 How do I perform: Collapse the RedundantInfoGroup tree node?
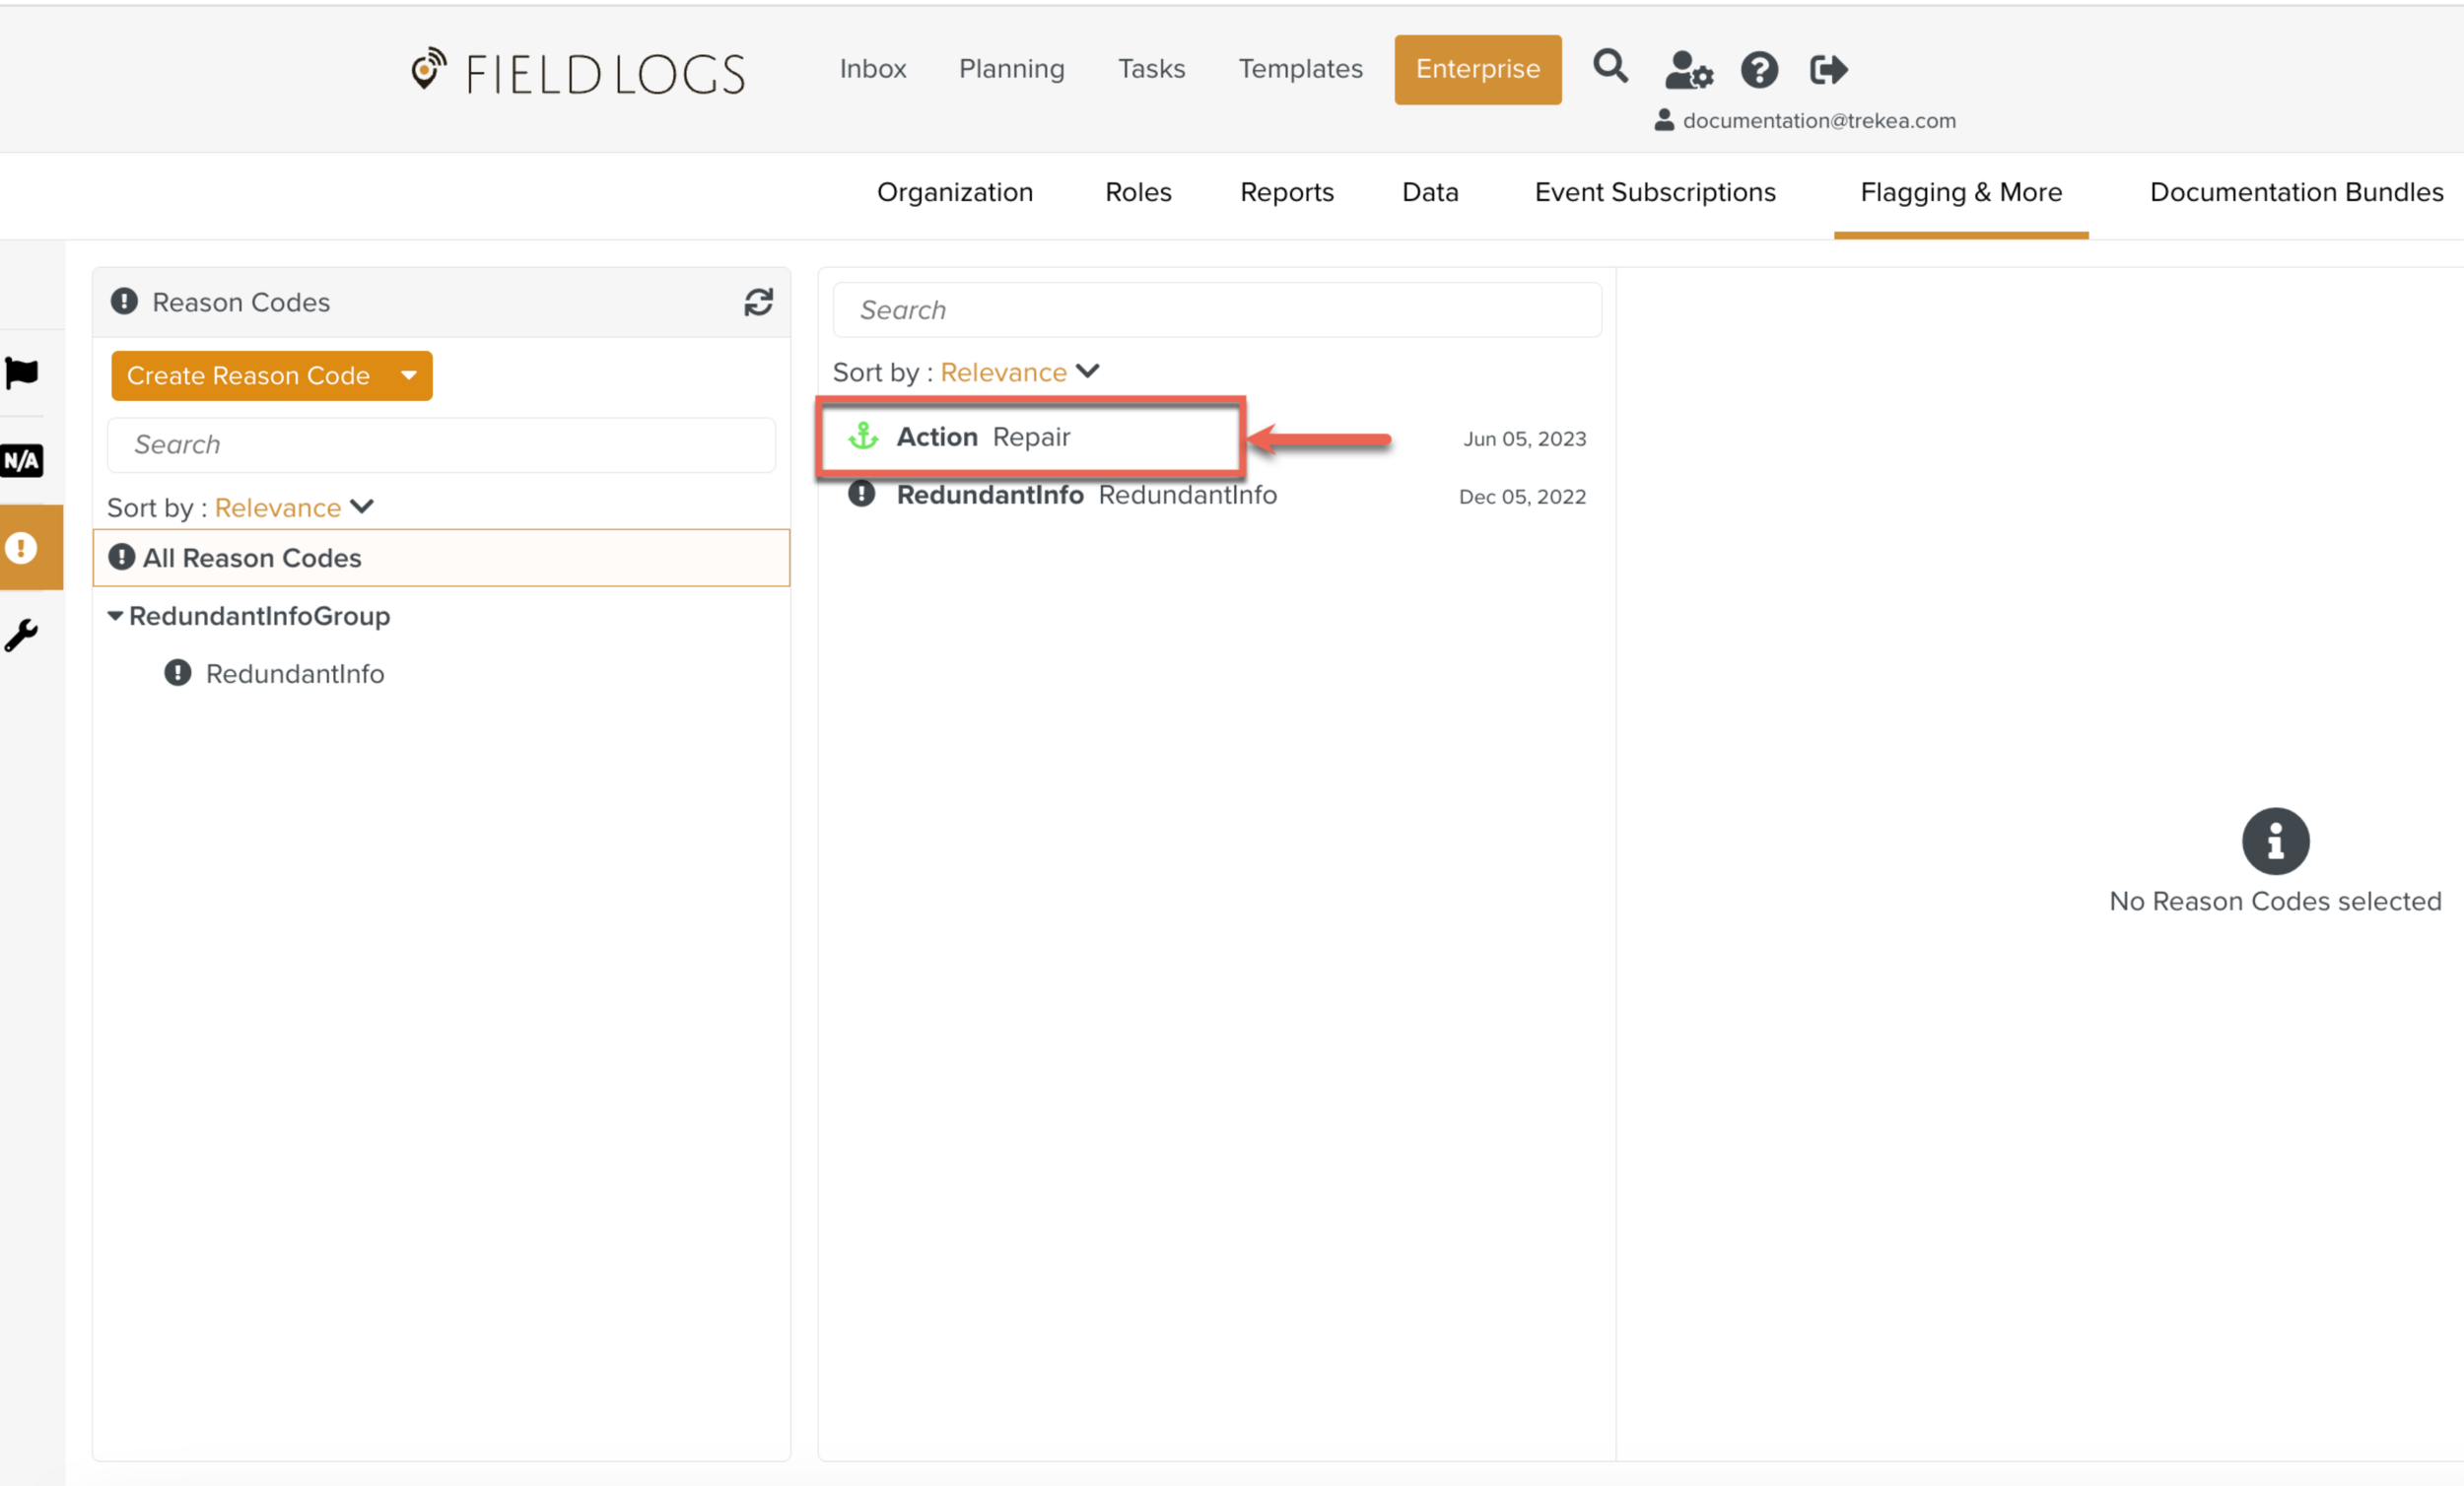(115, 616)
